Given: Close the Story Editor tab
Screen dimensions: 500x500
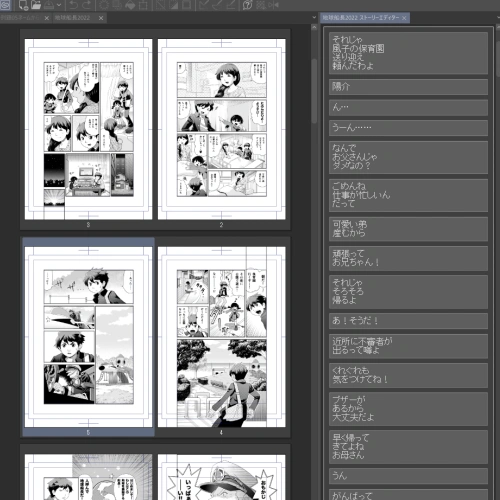Looking at the screenshot, I should point(404,18).
